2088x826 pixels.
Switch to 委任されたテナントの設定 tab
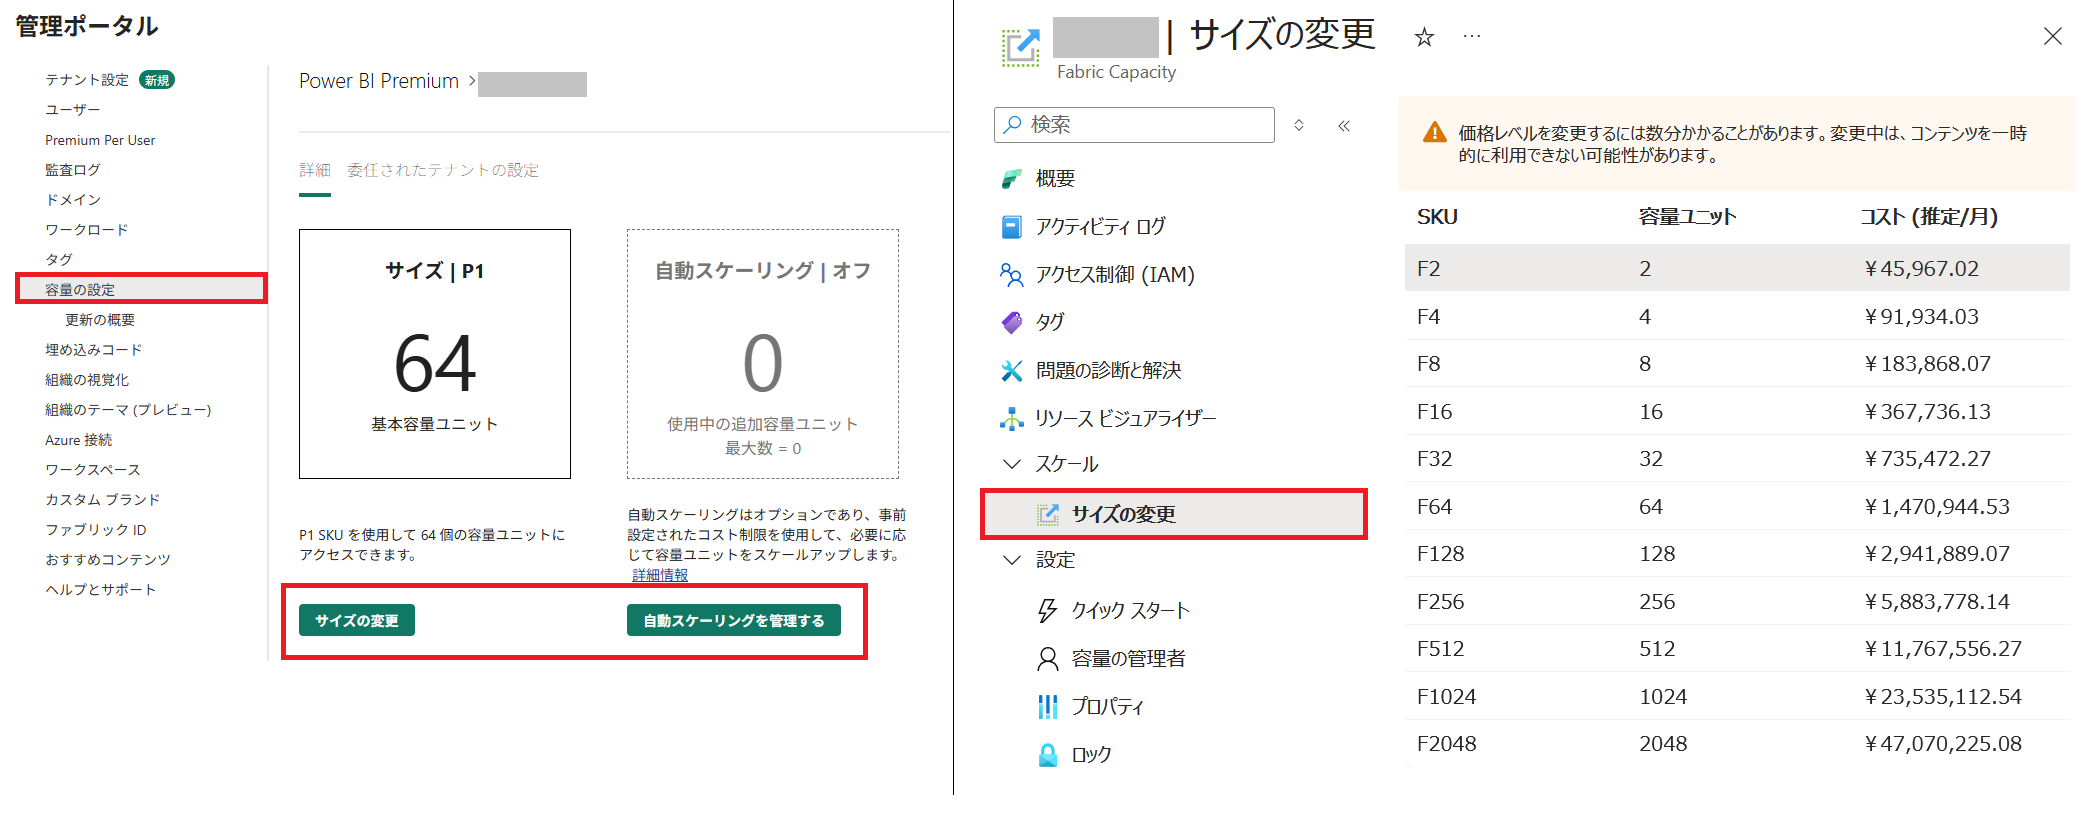(442, 170)
